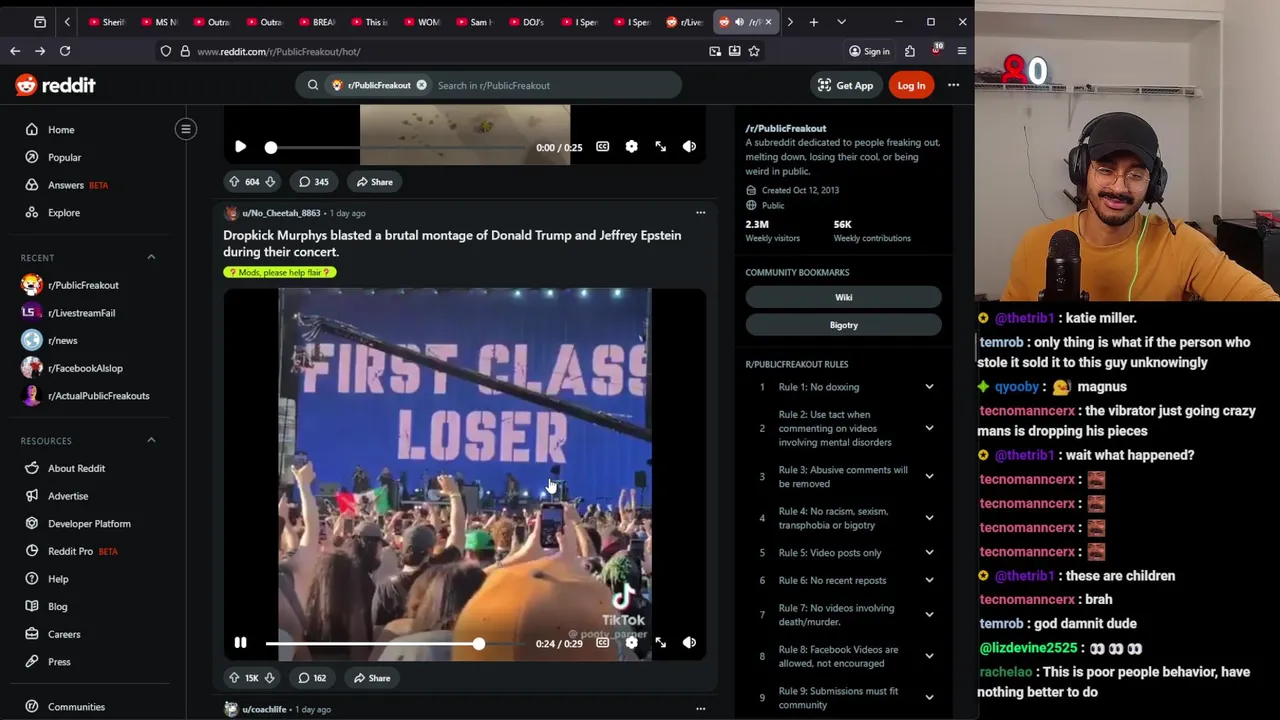
Task: Click the browser address bar URL
Action: click(x=279, y=51)
